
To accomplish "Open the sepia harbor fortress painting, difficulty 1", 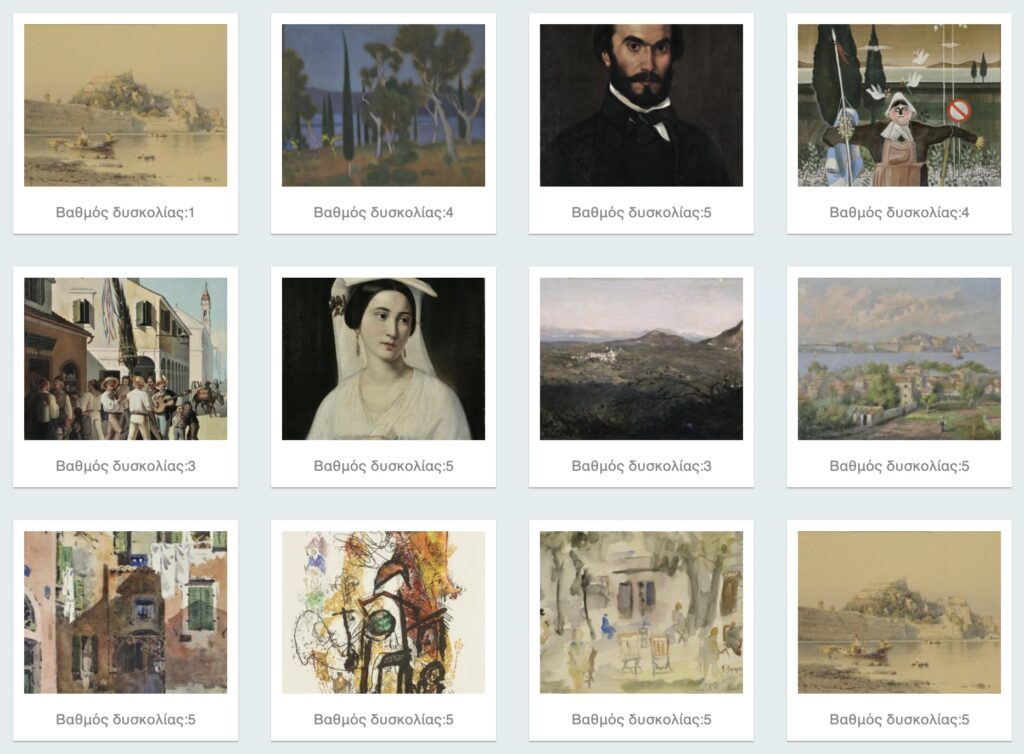I will pyautogui.click(x=125, y=105).
